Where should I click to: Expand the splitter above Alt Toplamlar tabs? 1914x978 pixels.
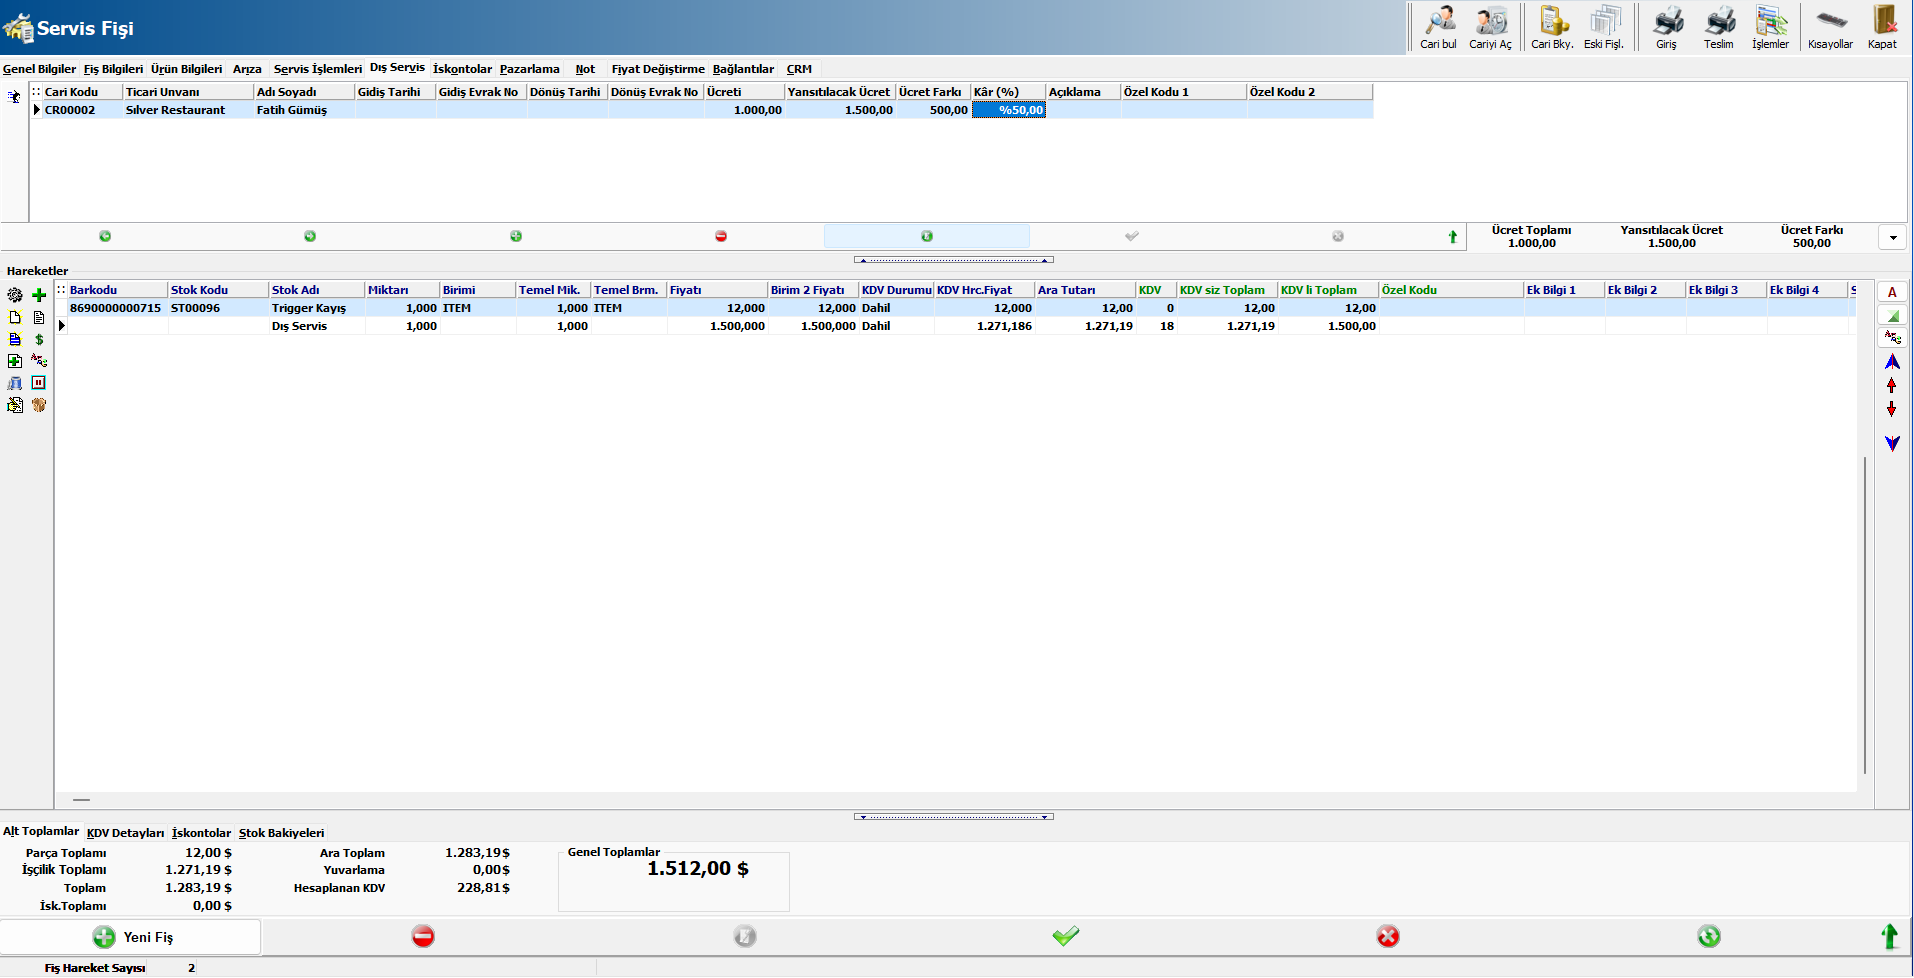pyautogui.click(x=953, y=817)
